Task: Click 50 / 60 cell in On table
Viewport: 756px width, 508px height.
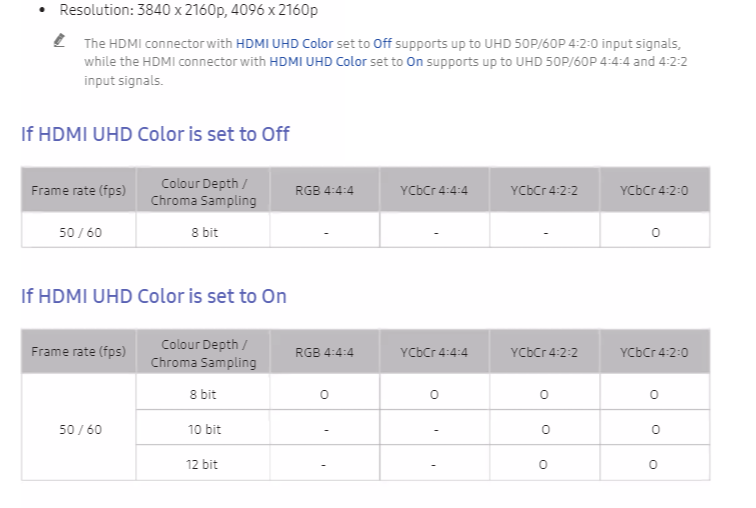Action: coord(79,429)
